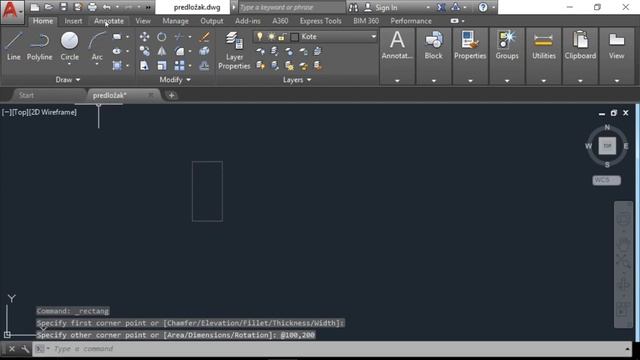Add a new drawing tab with plus
The width and height of the screenshot is (640, 360).
pyautogui.click(x=171, y=95)
